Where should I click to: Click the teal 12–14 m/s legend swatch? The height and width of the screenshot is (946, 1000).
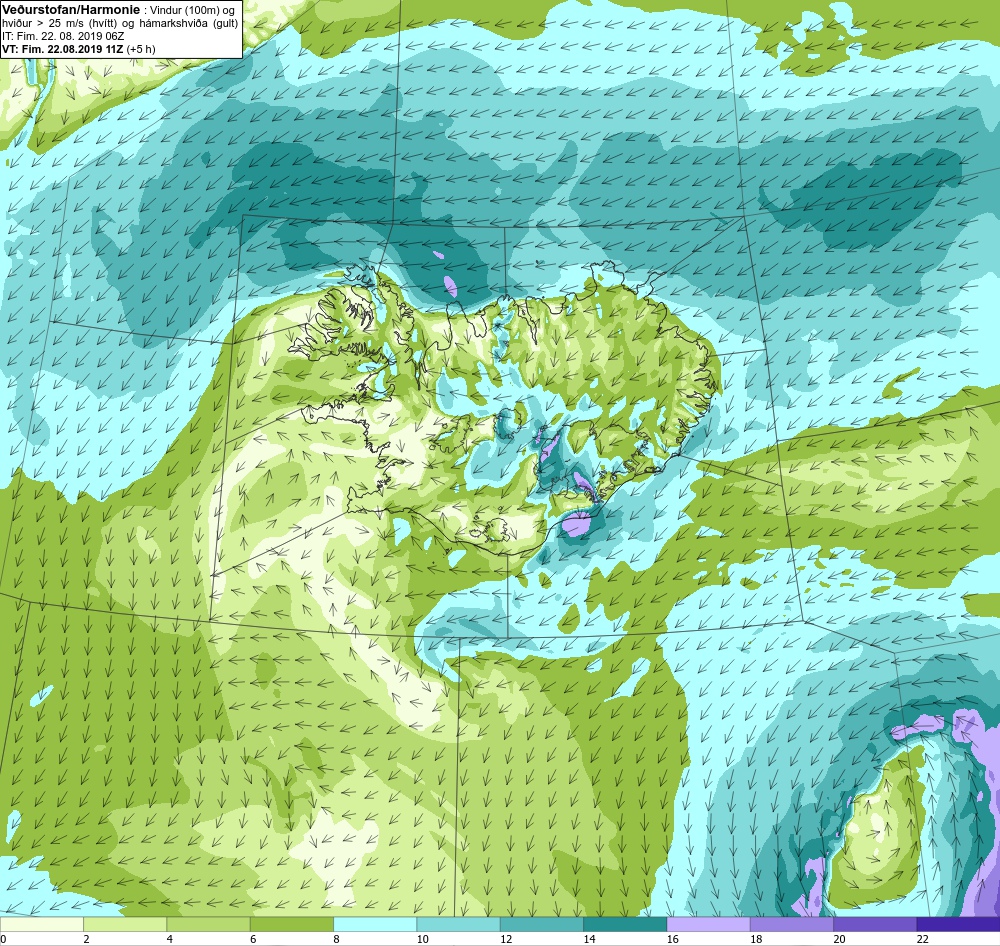(541, 924)
